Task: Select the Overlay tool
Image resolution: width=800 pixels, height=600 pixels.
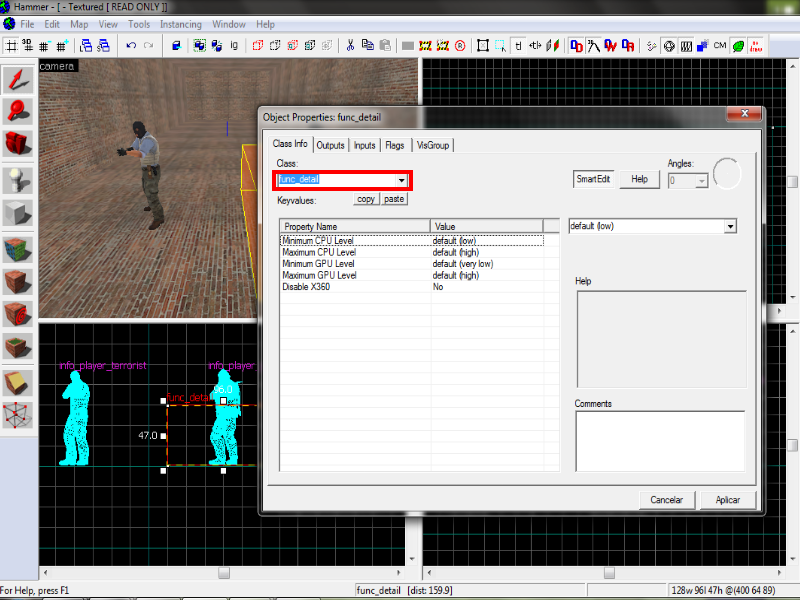Action: tap(18, 346)
